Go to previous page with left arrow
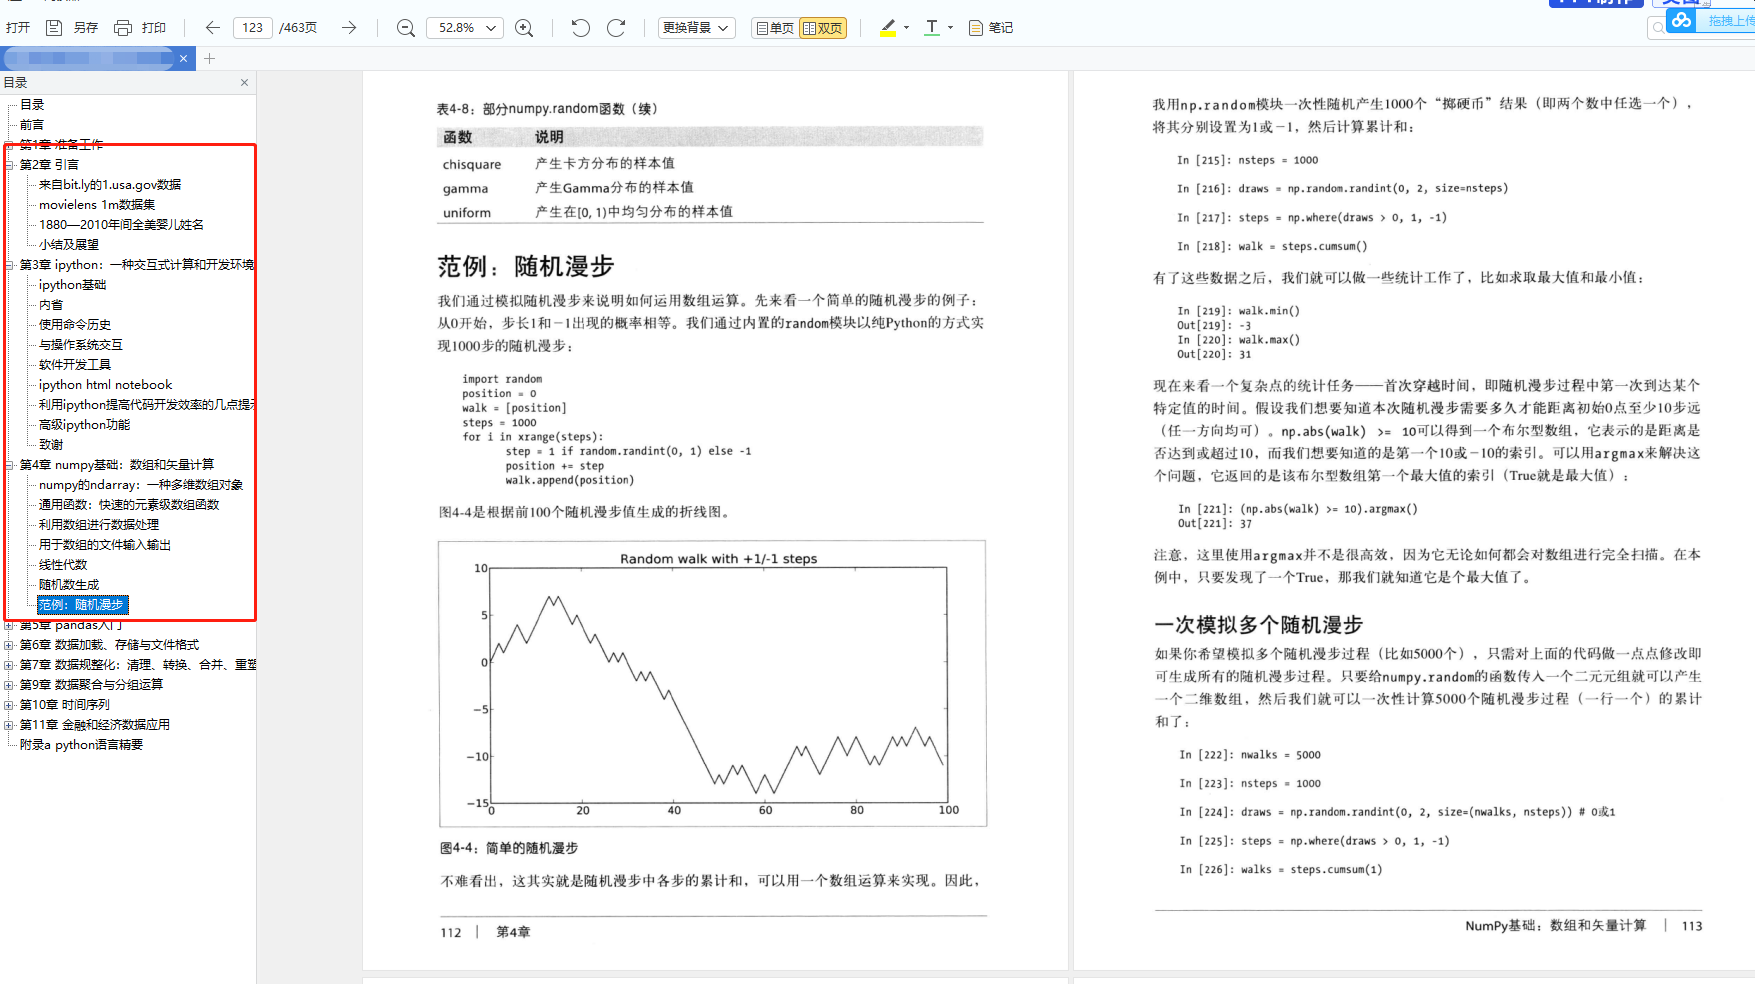The width and height of the screenshot is (1755, 984). tap(212, 28)
